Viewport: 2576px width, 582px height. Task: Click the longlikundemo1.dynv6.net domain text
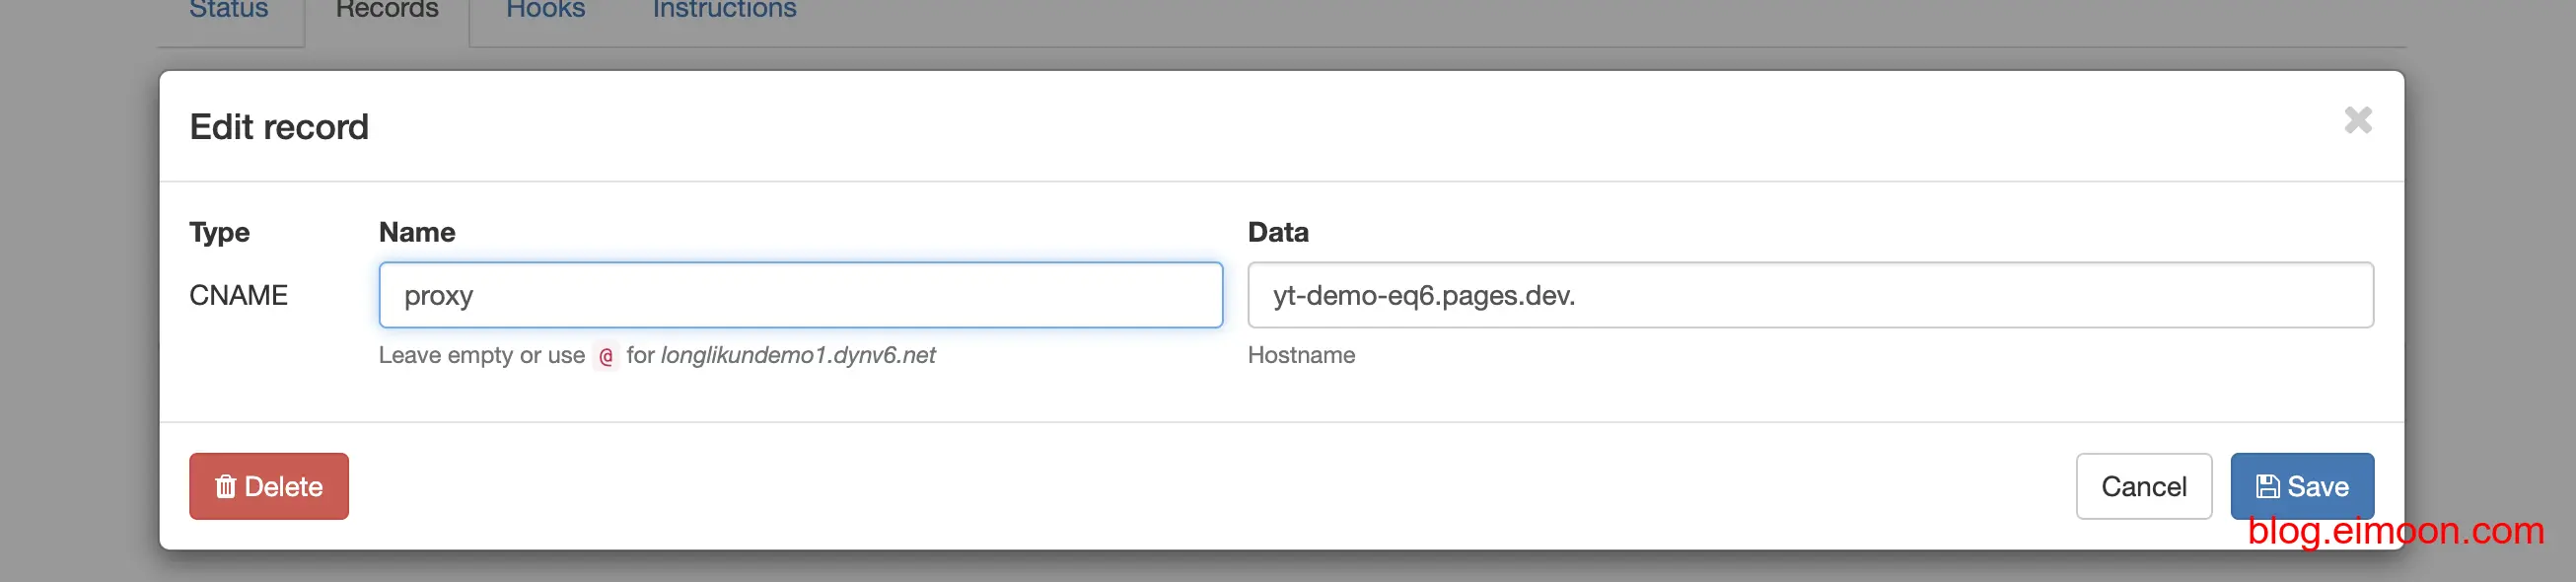point(797,355)
